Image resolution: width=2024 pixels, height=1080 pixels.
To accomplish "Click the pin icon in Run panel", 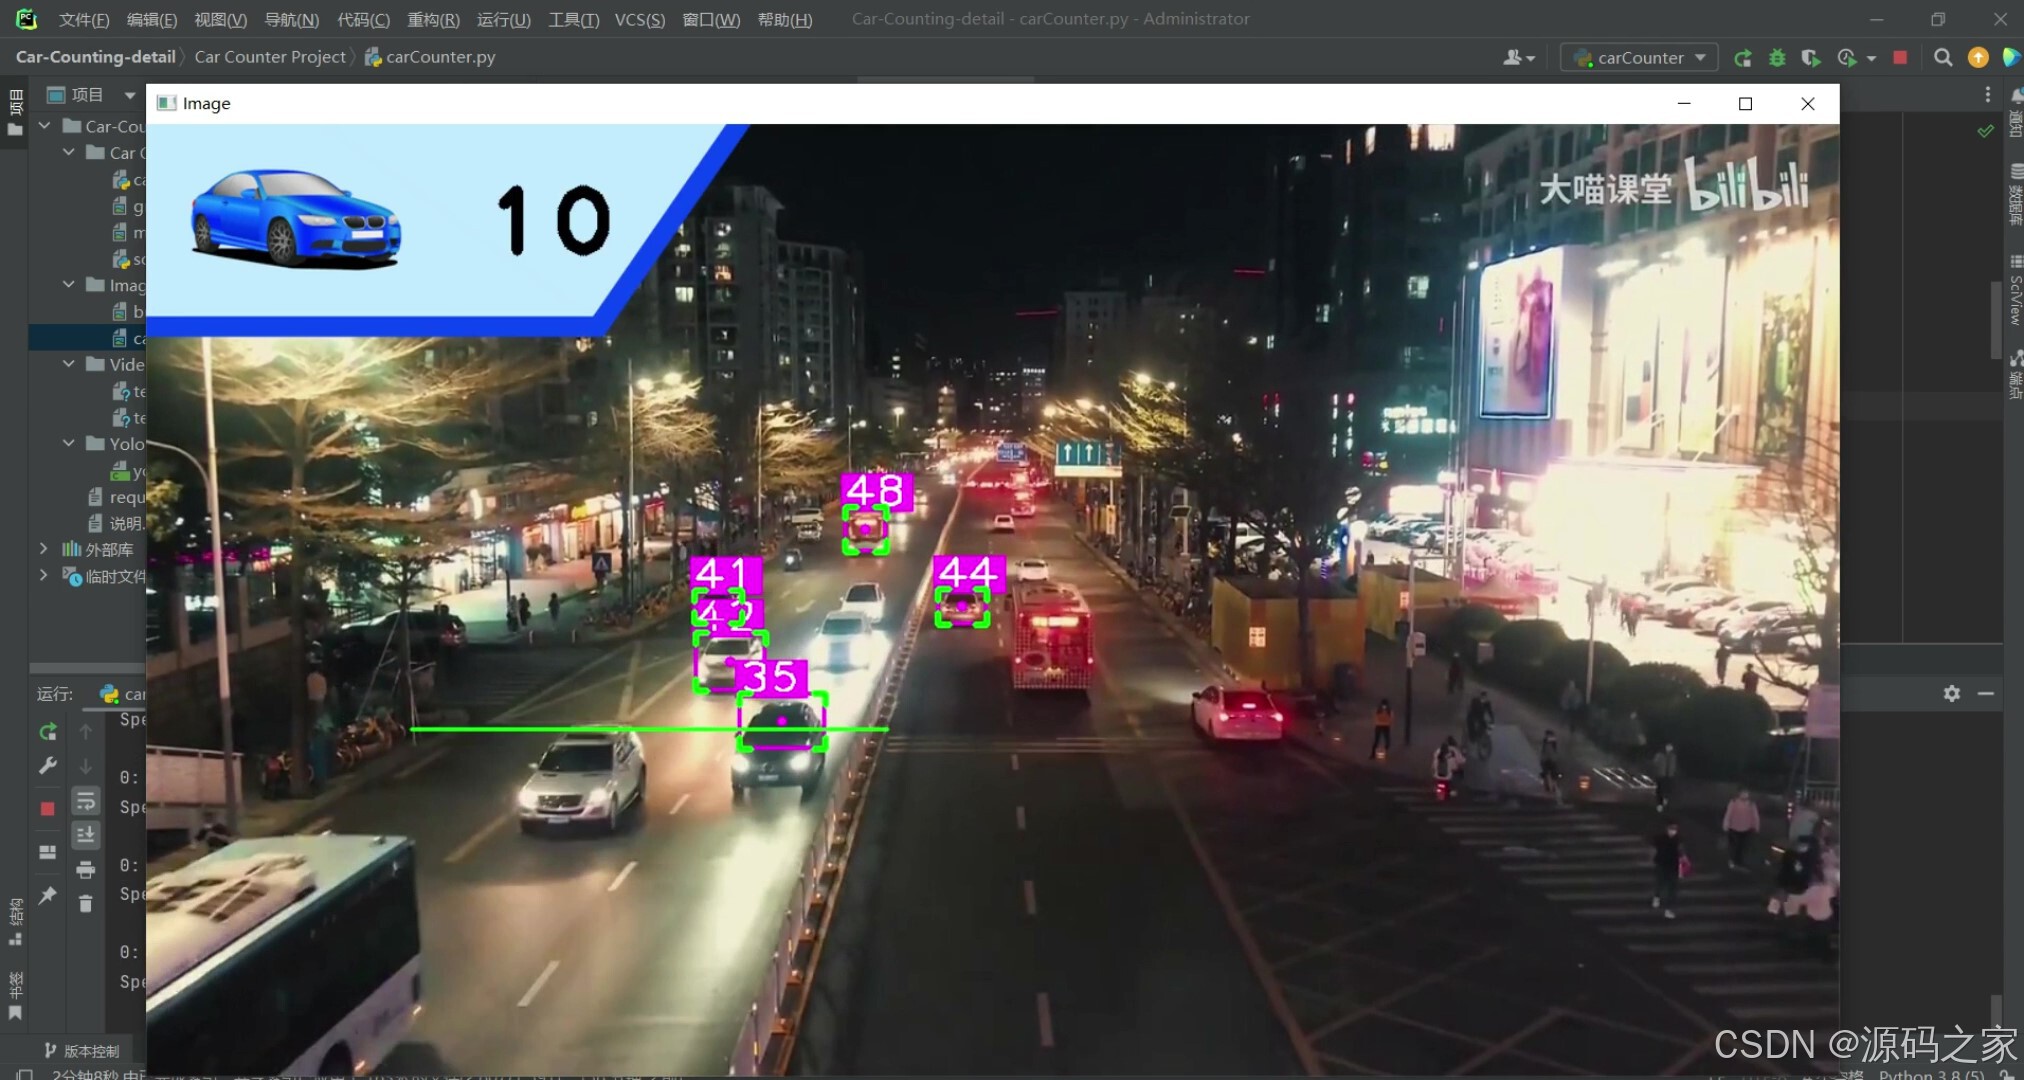I will pos(47,895).
